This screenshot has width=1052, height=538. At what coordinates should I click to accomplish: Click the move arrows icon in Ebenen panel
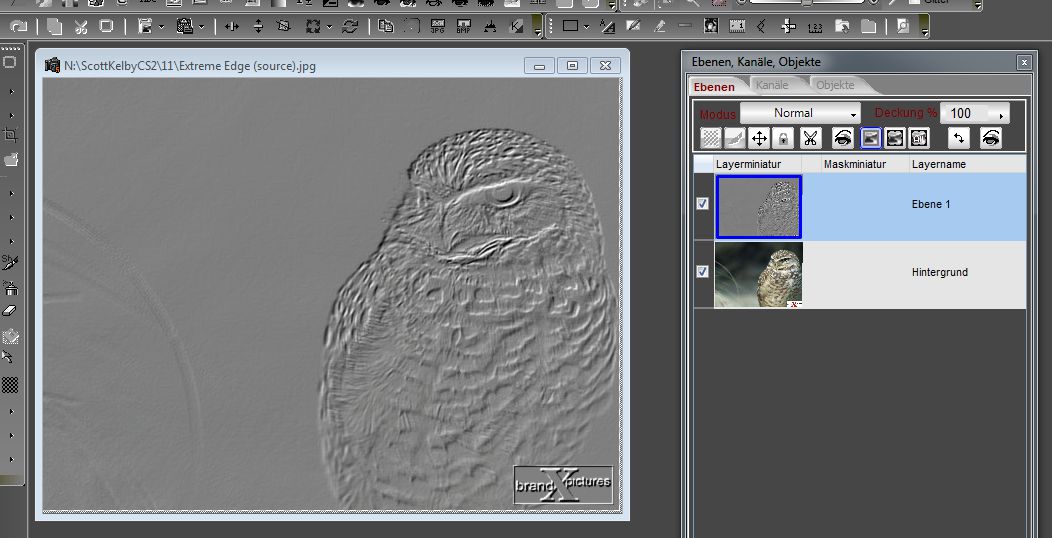tap(759, 139)
